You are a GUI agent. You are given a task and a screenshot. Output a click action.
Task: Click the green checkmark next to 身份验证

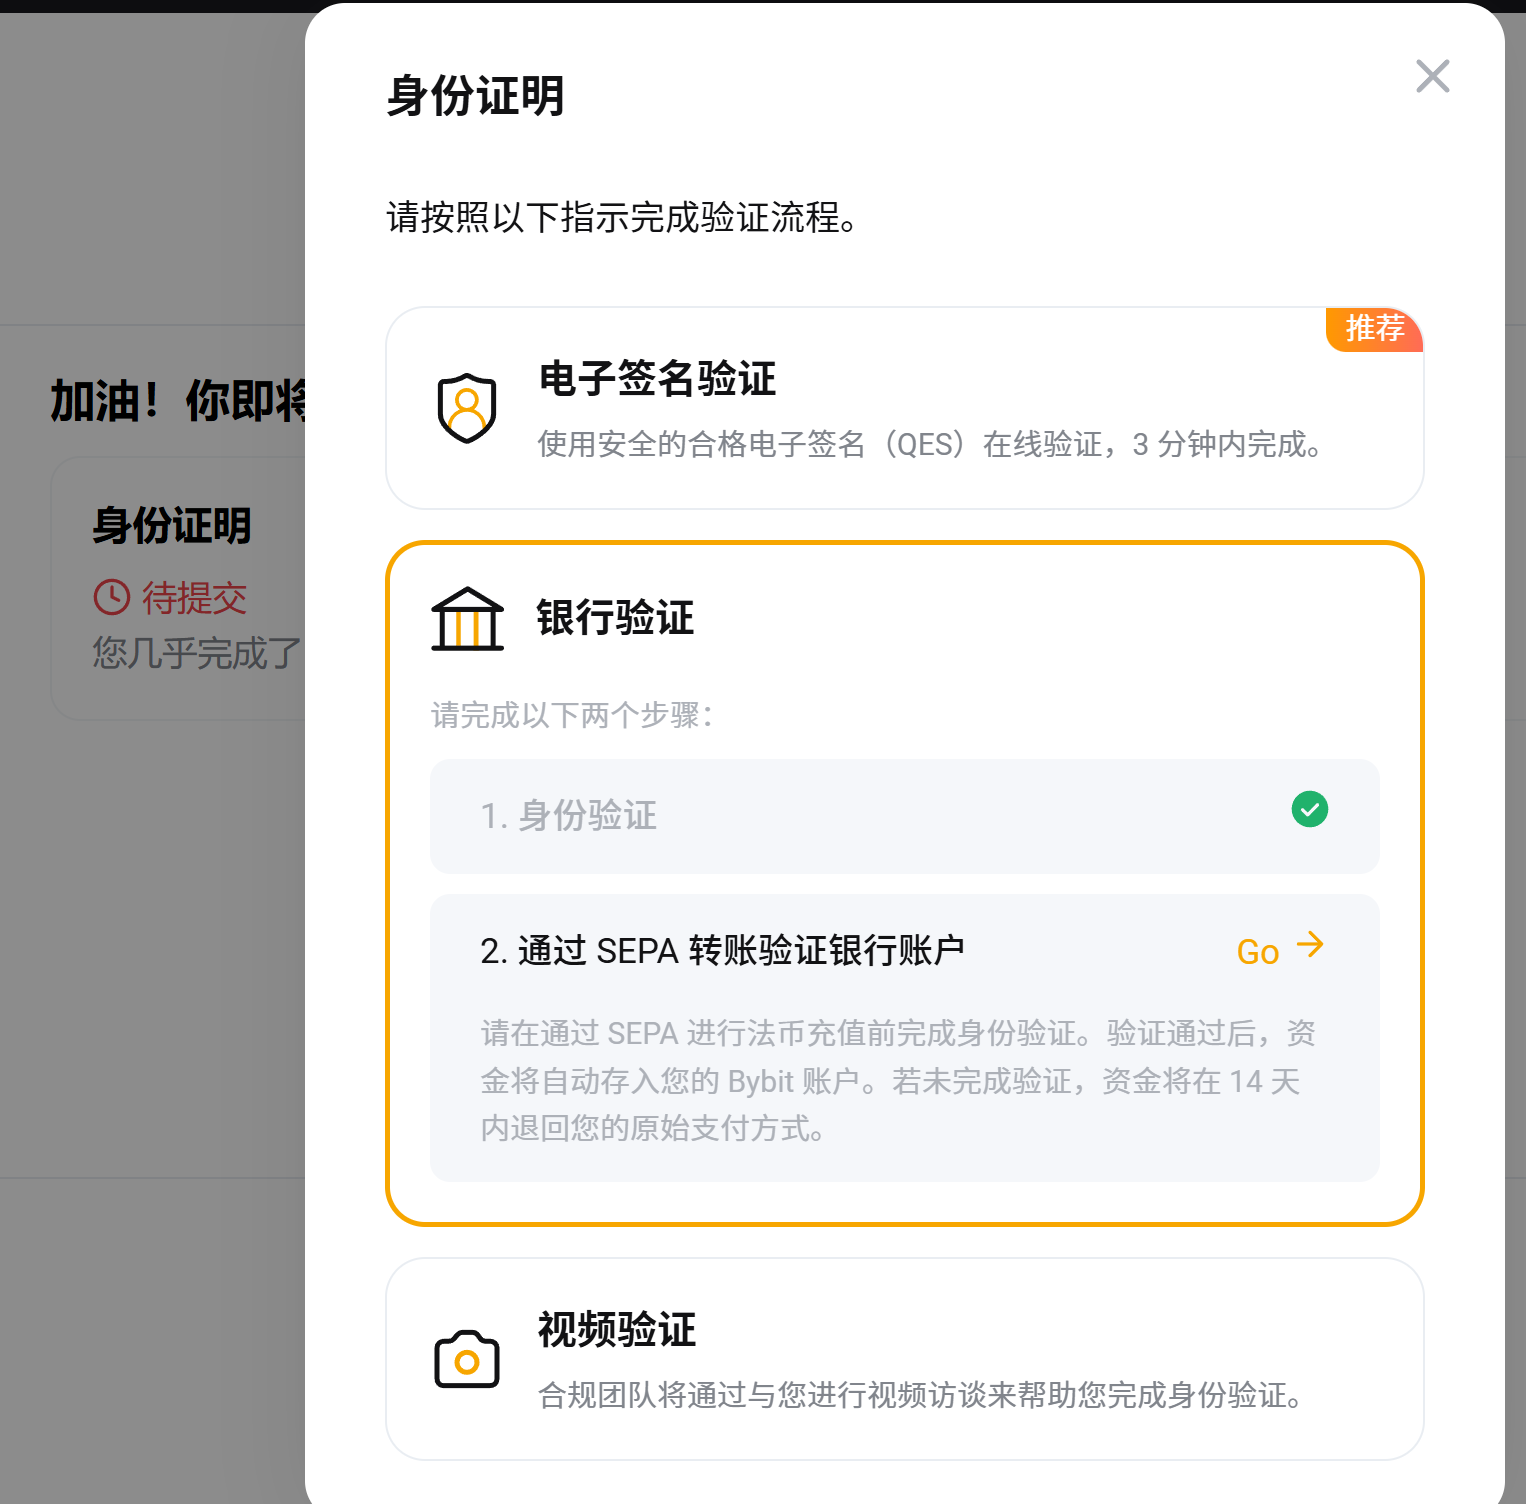click(1309, 809)
